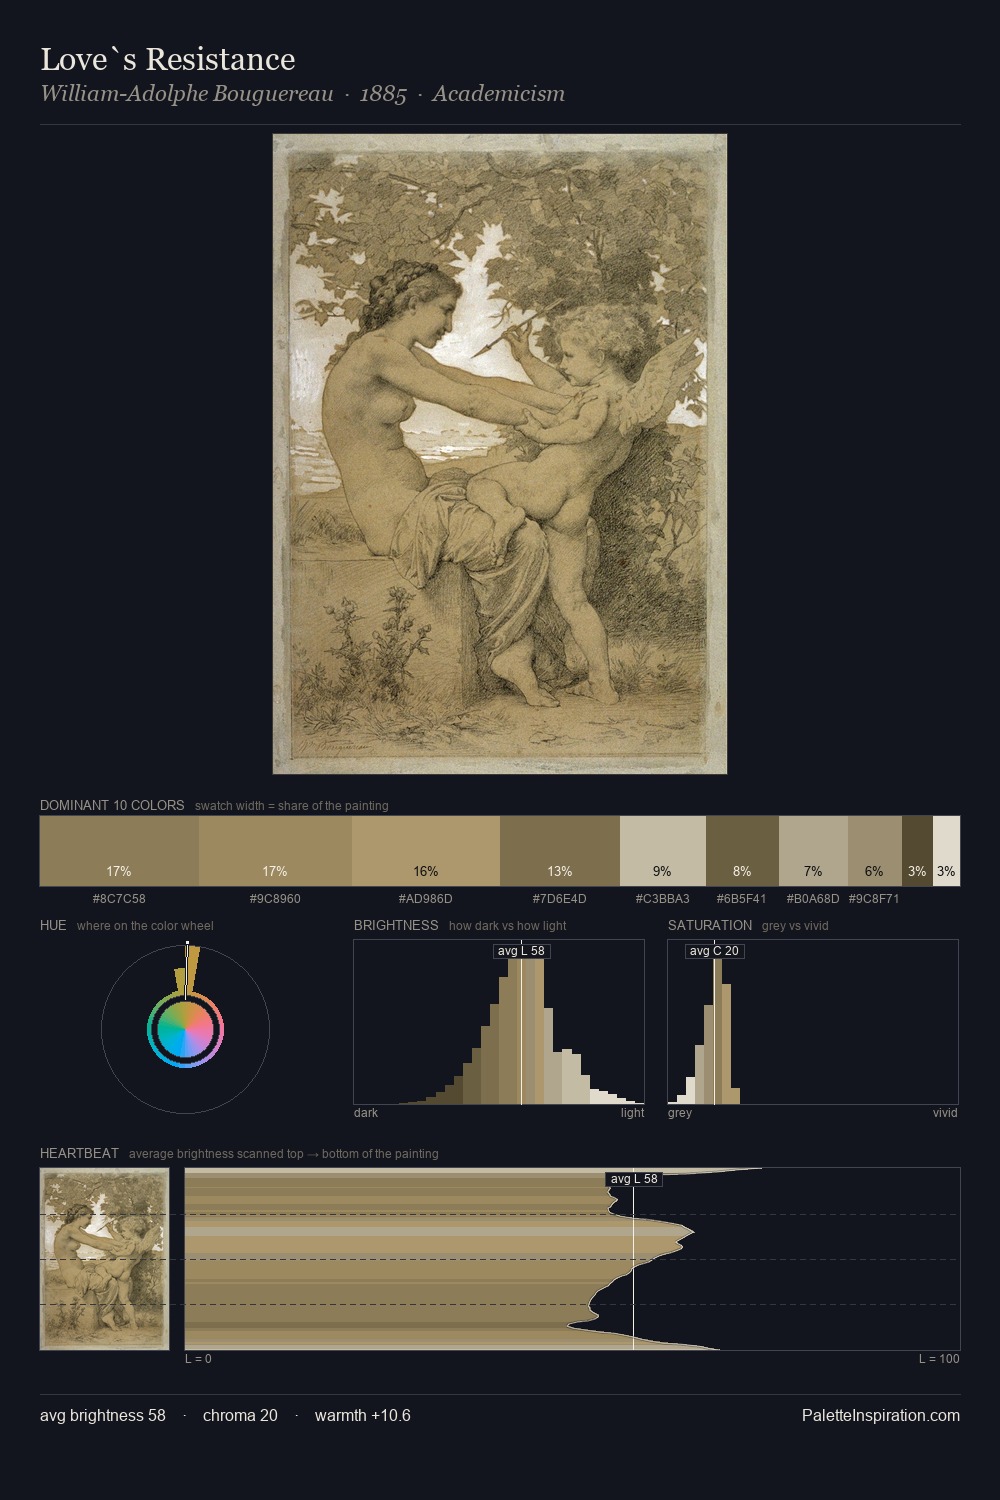
Task: Click the artist name William-Adolphe Bouguereau
Action: coord(187,94)
